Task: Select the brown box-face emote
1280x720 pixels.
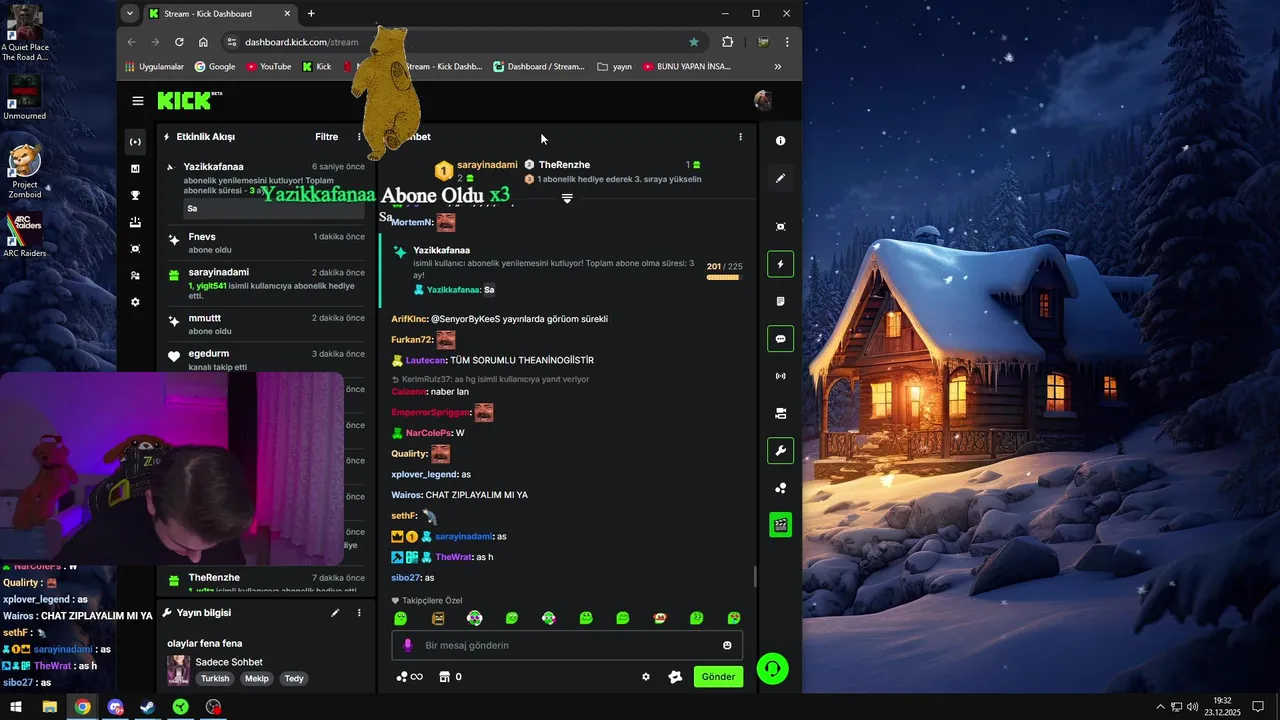Action: click(438, 618)
